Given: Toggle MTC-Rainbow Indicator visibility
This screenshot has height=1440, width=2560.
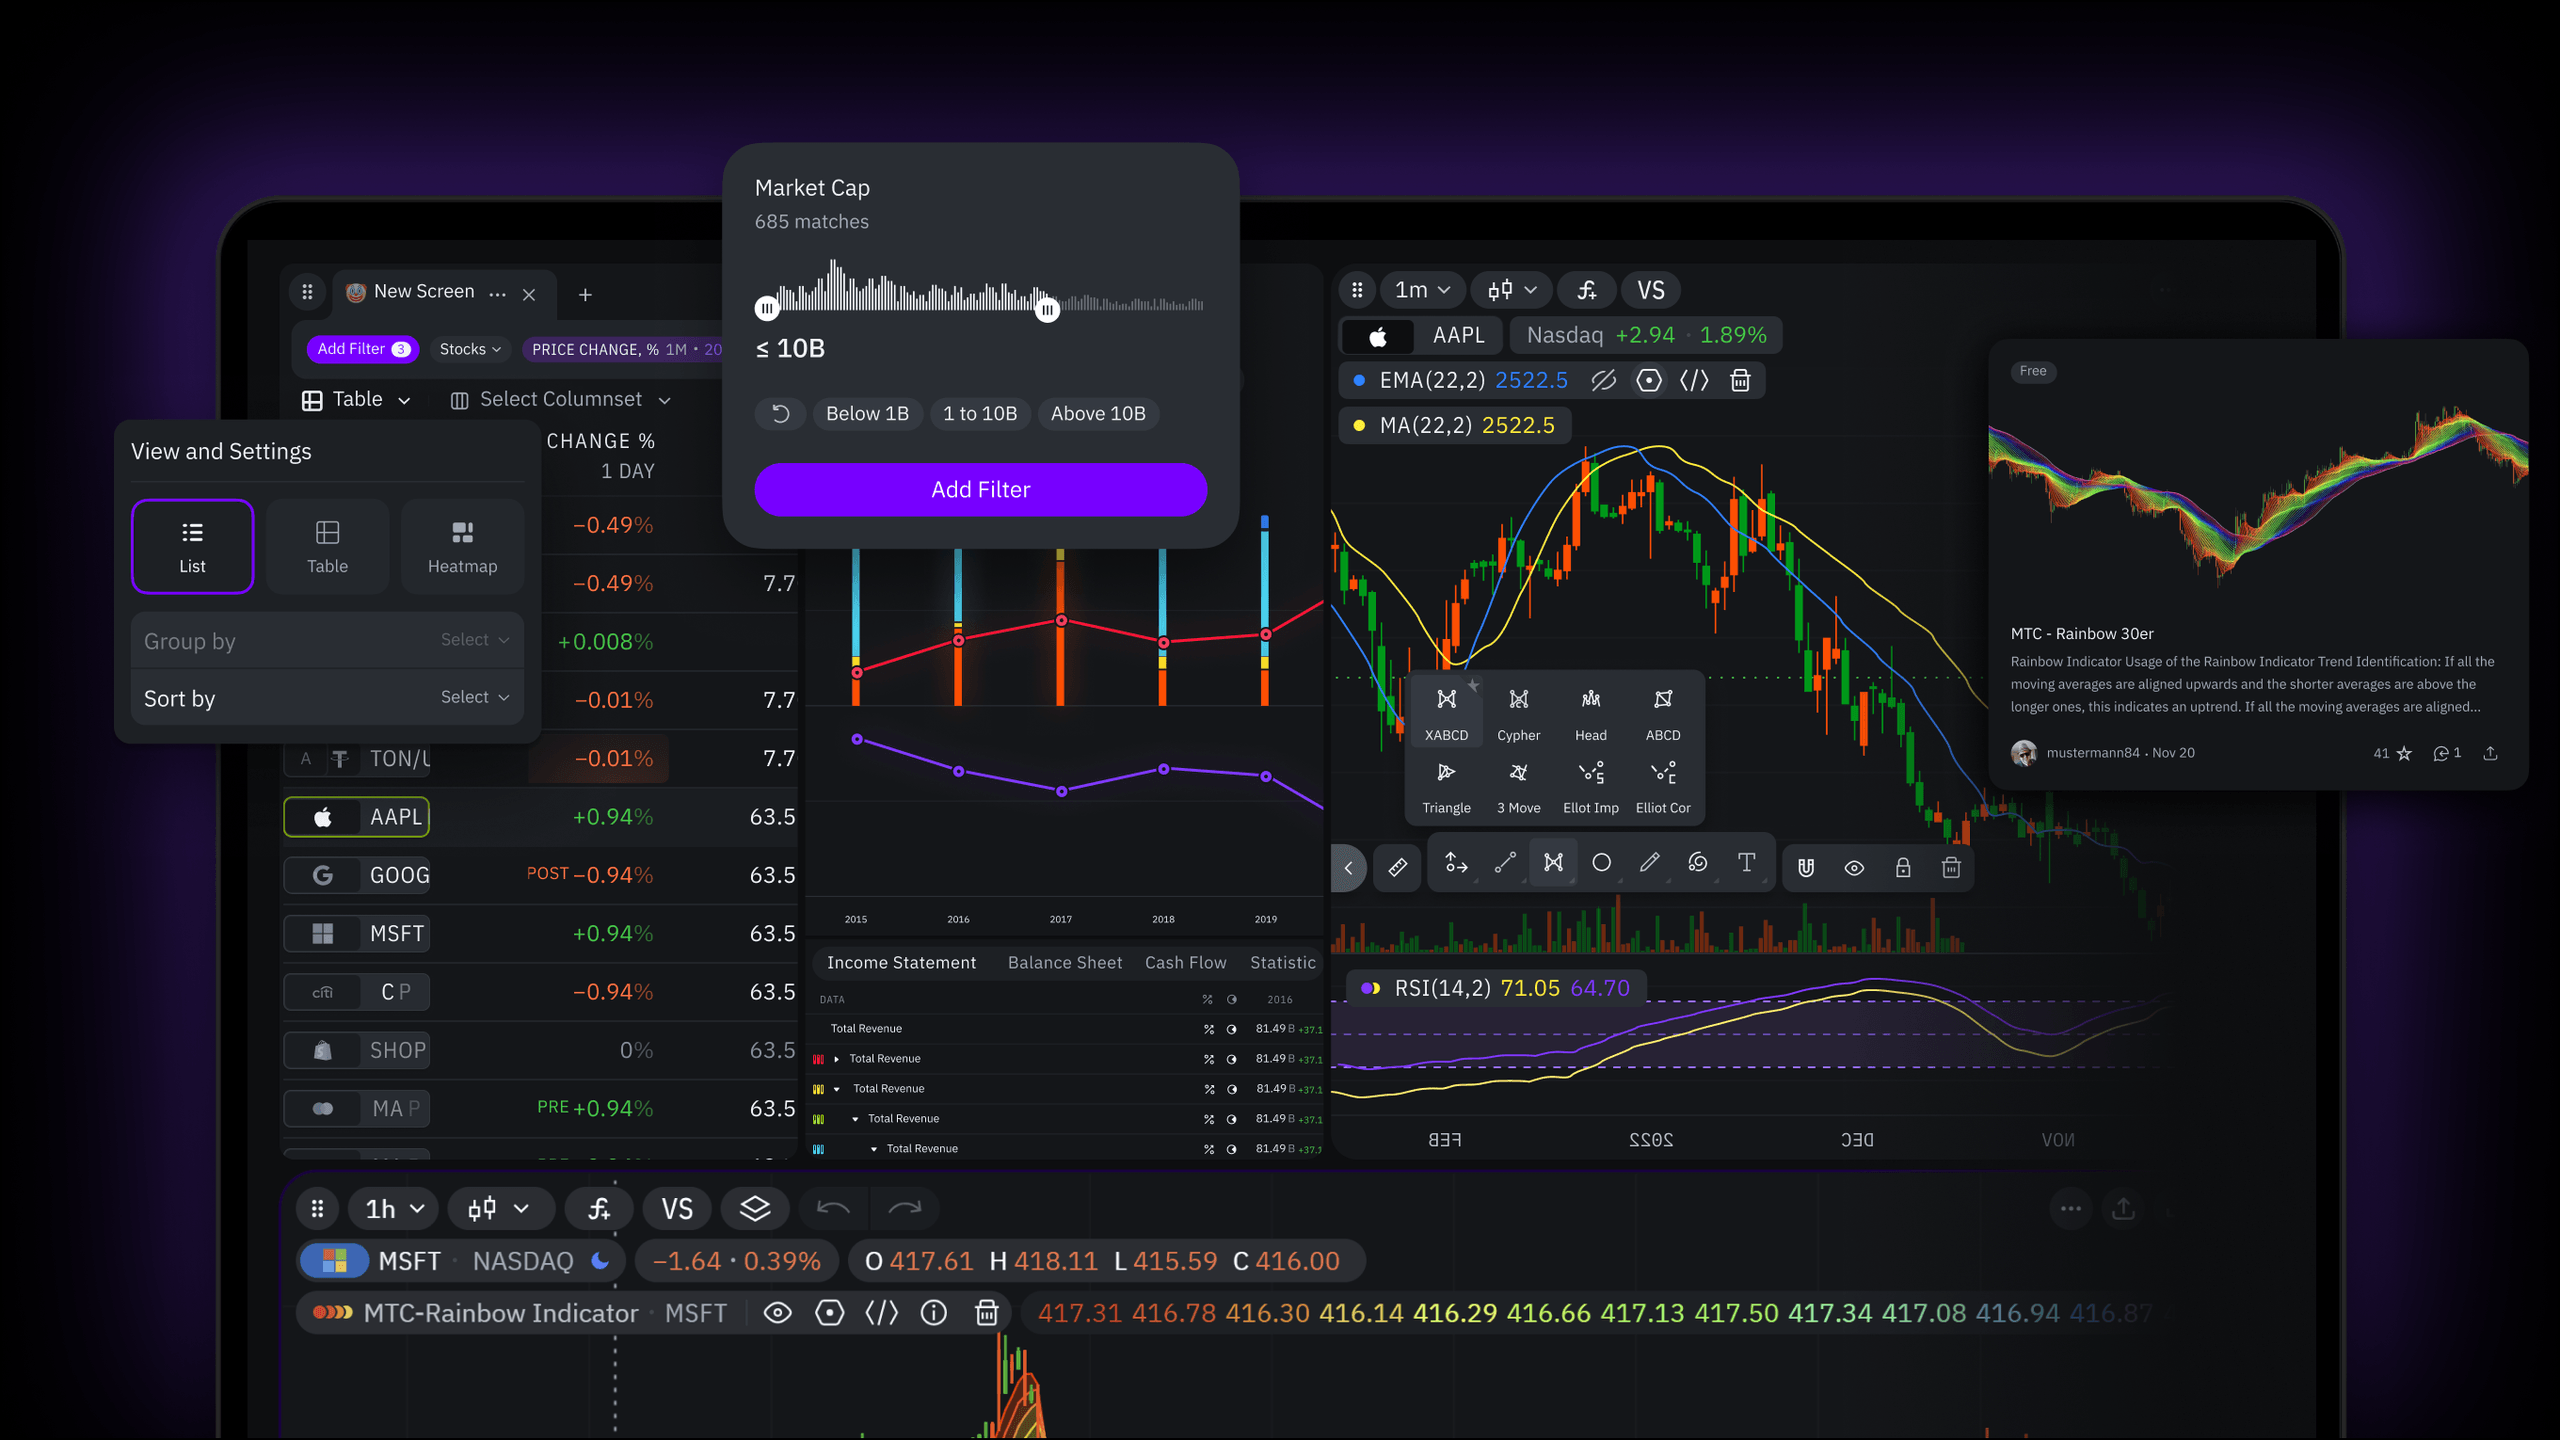Looking at the screenshot, I should point(777,1313).
